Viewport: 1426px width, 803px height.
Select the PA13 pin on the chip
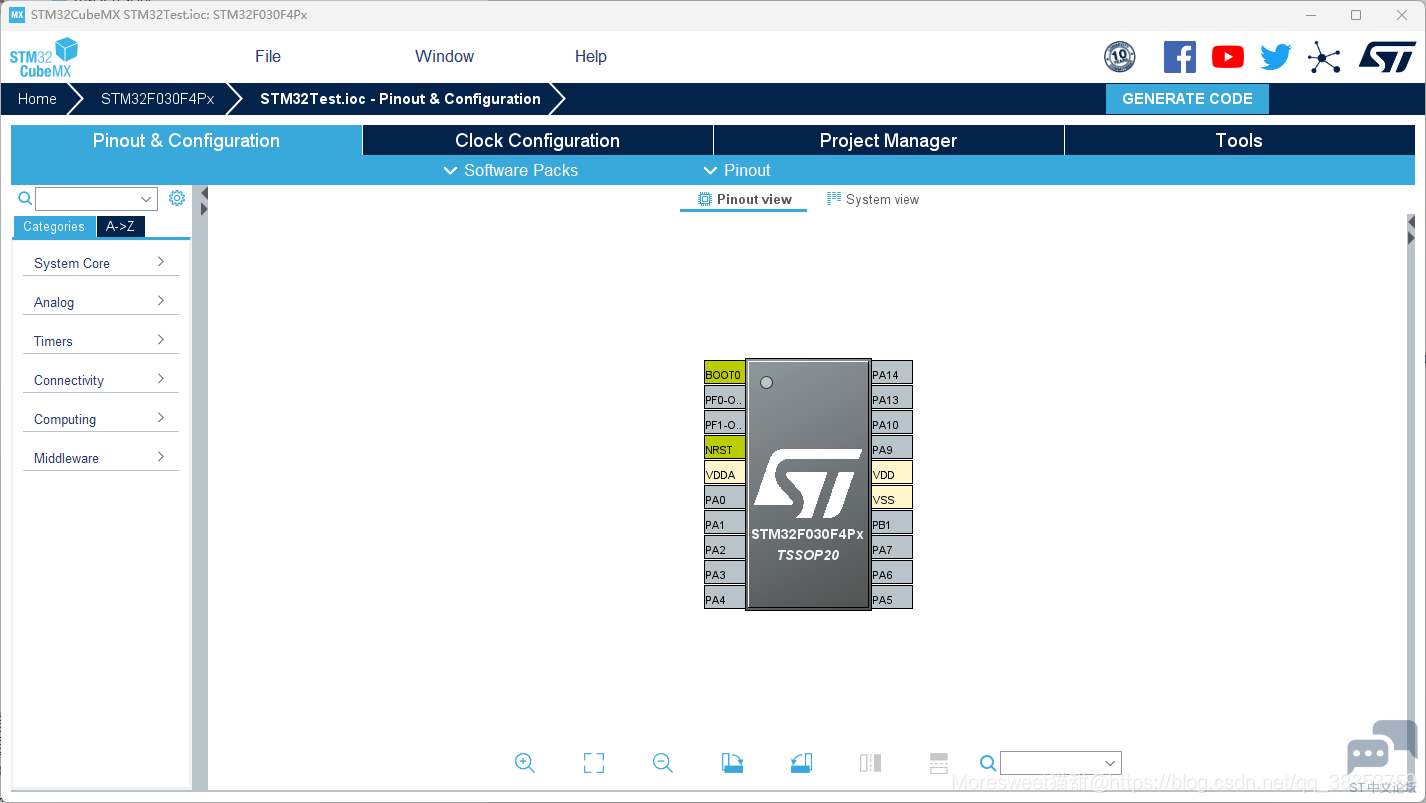pyautogui.click(x=892, y=398)
